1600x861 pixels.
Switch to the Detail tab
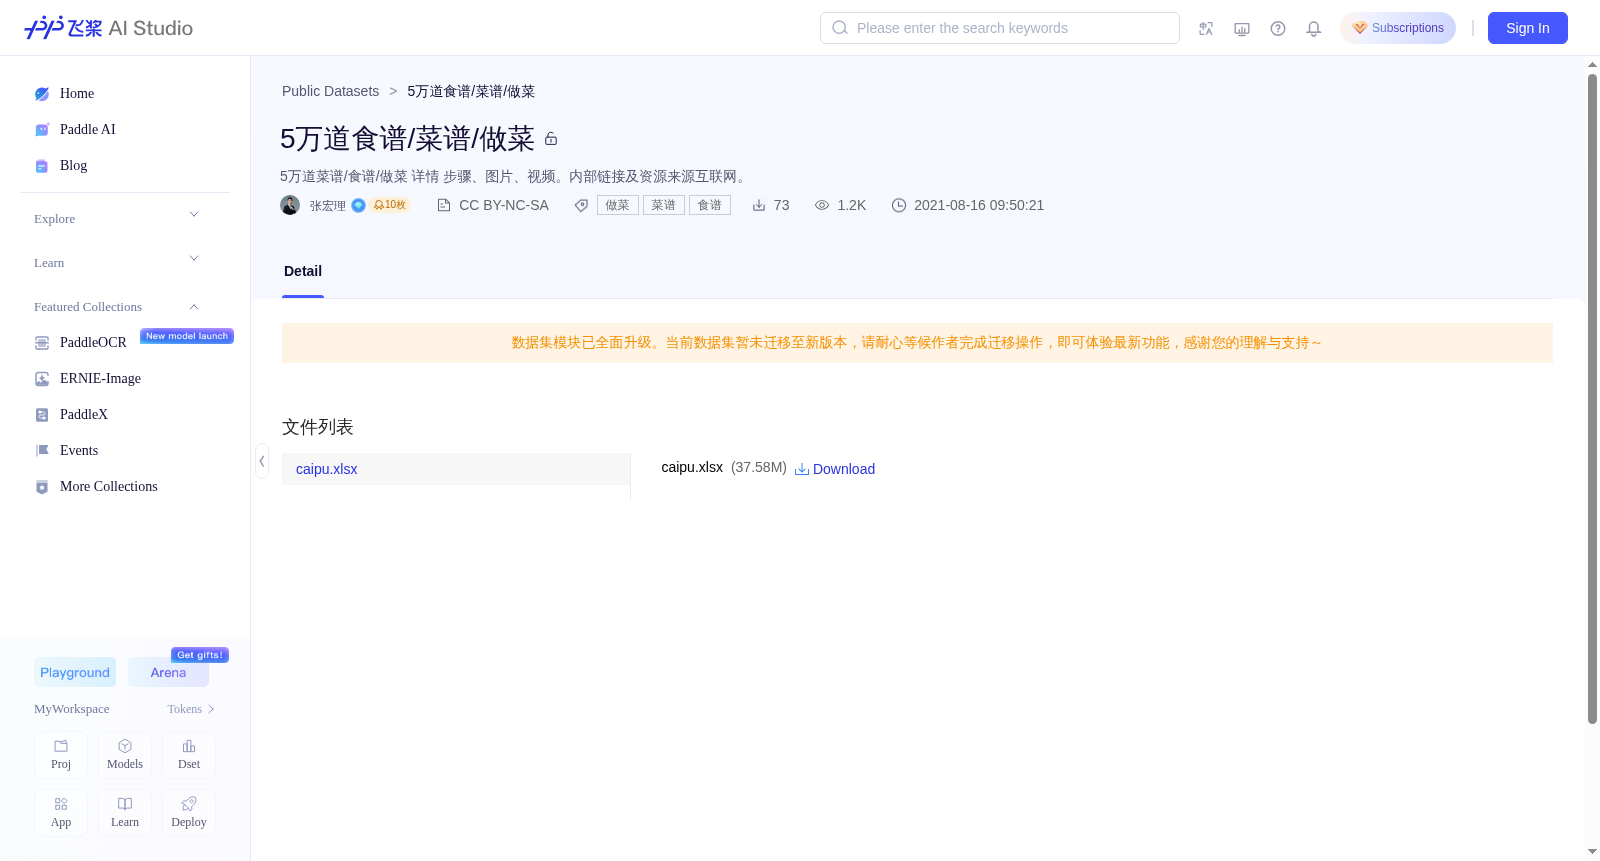303,271
